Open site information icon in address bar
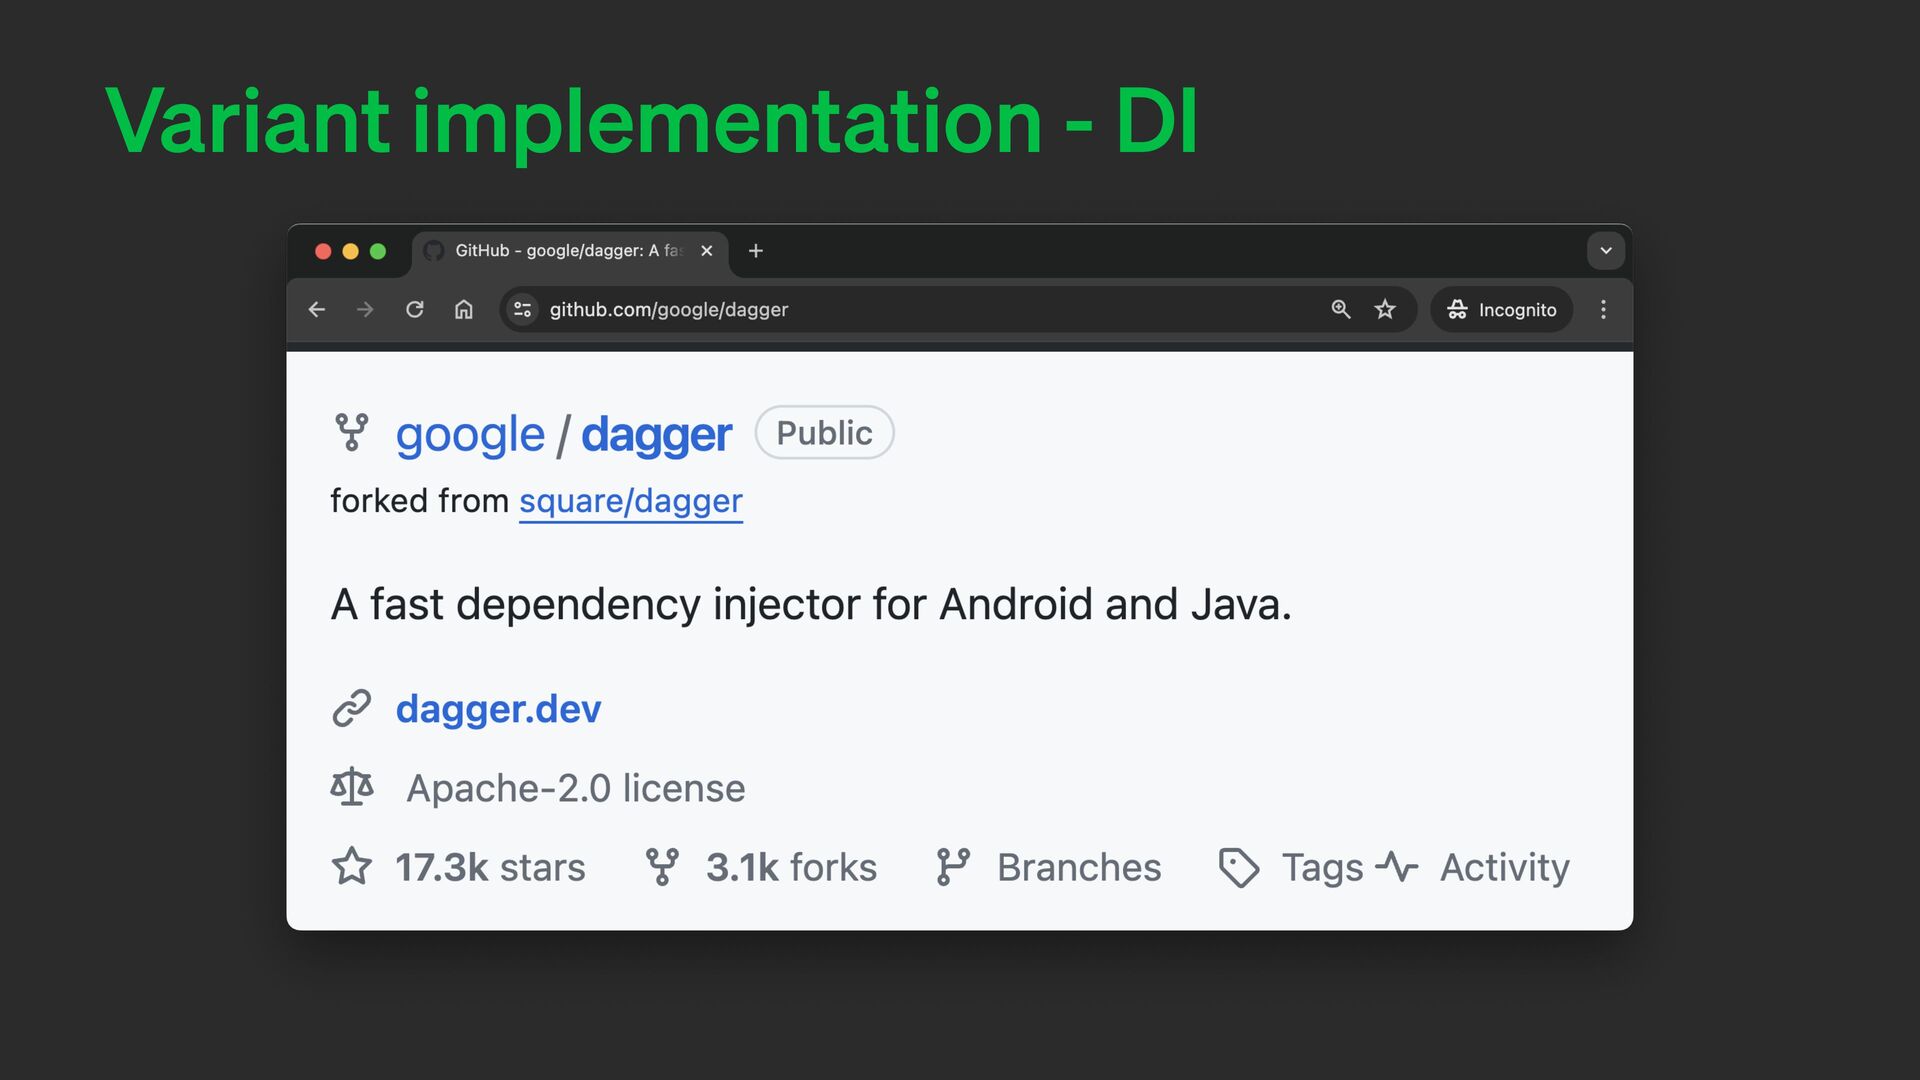1920x1080 pixels. pos(522,310)
